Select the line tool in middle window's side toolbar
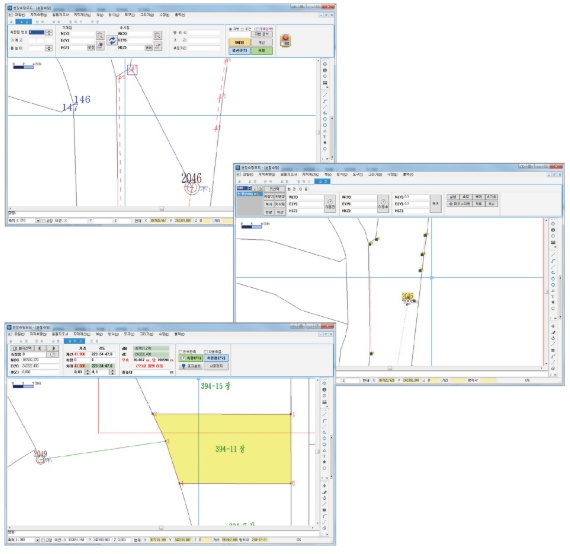The width and height of the screenshot is (570, 554). coord(553,254)
